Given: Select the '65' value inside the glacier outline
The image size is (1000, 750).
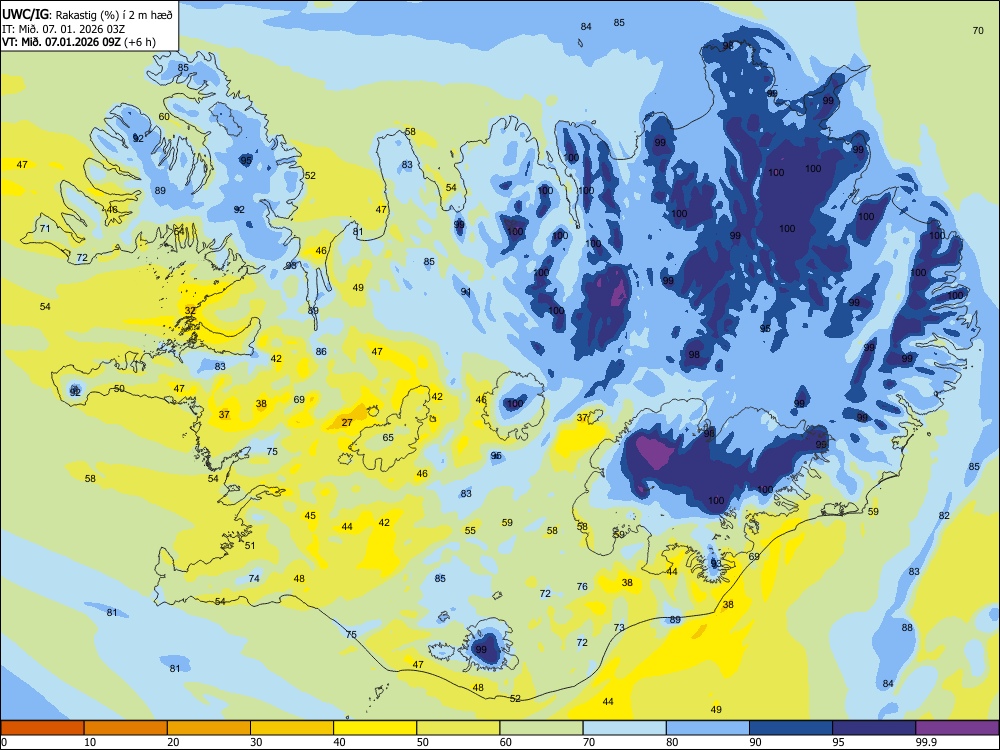Looking at the screenshot, I should 388,438.
